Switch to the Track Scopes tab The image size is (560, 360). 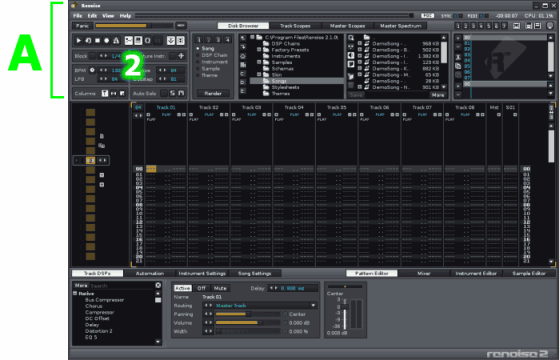coord(295,26)
